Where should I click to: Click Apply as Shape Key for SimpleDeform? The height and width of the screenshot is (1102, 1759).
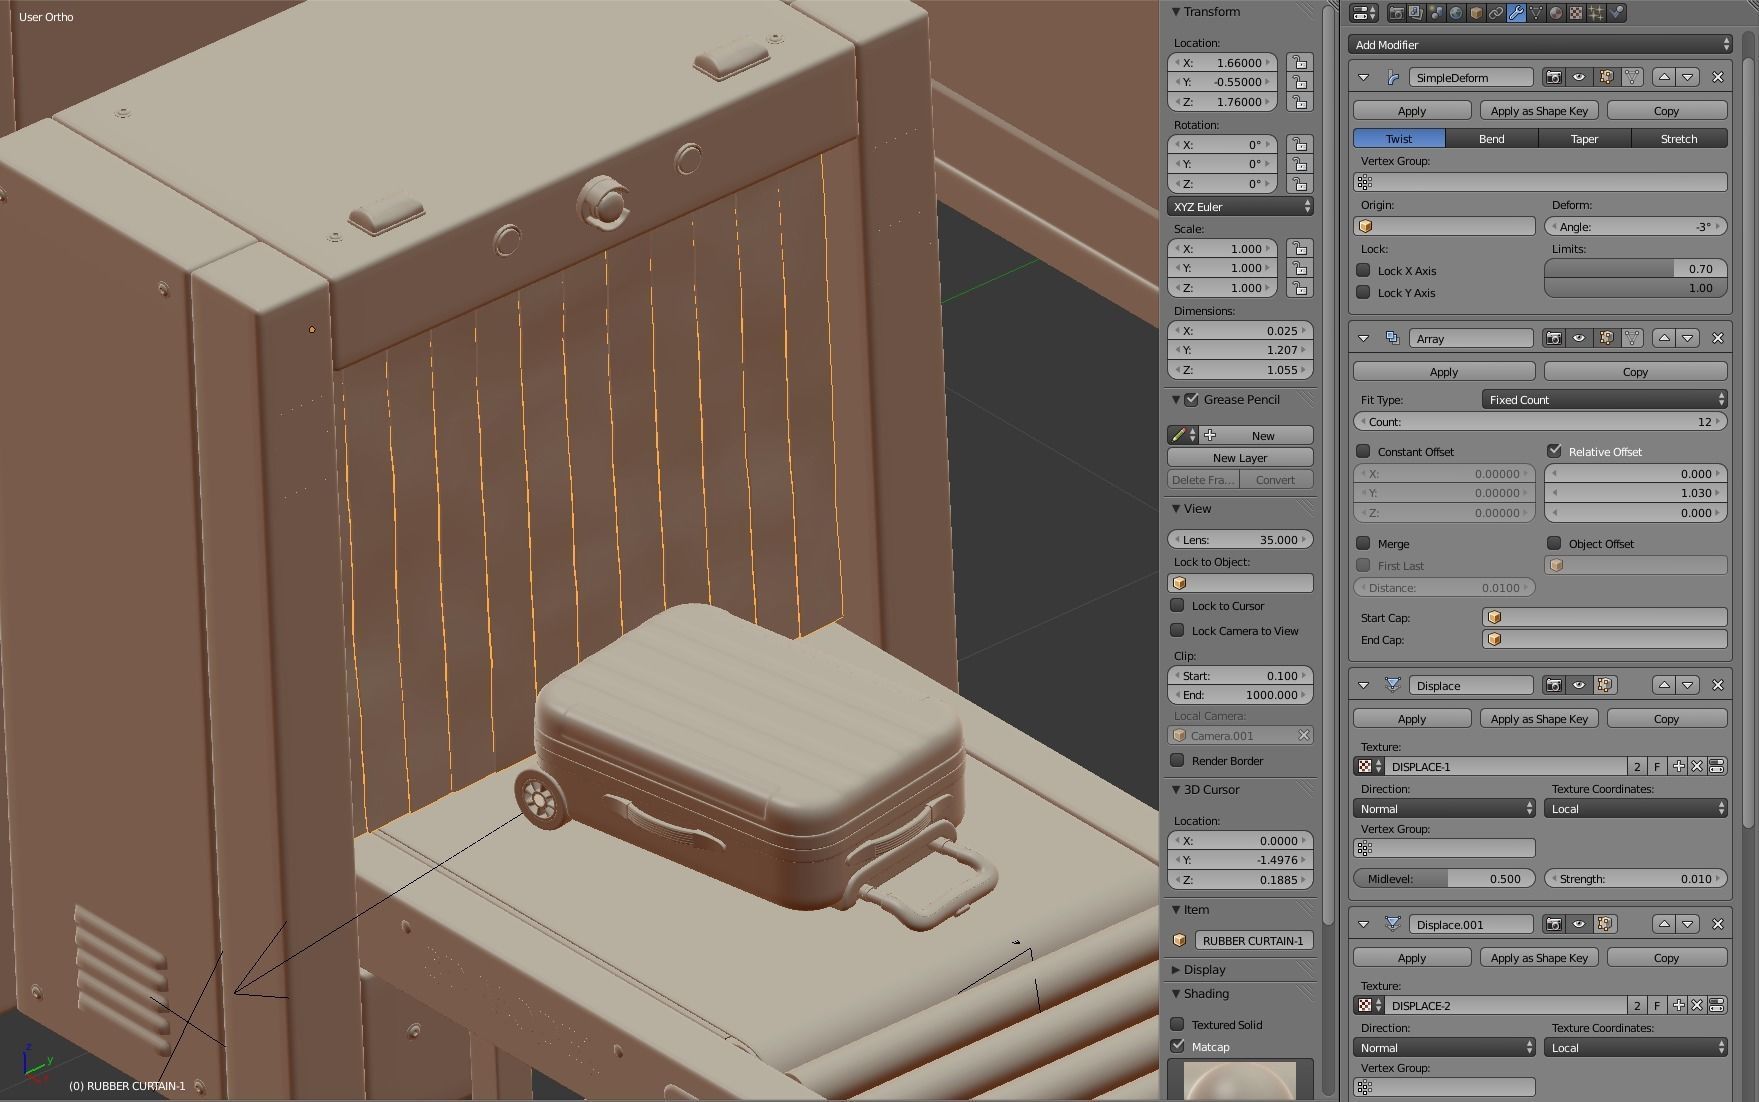pyautogui.click(x=1539, y=110)
